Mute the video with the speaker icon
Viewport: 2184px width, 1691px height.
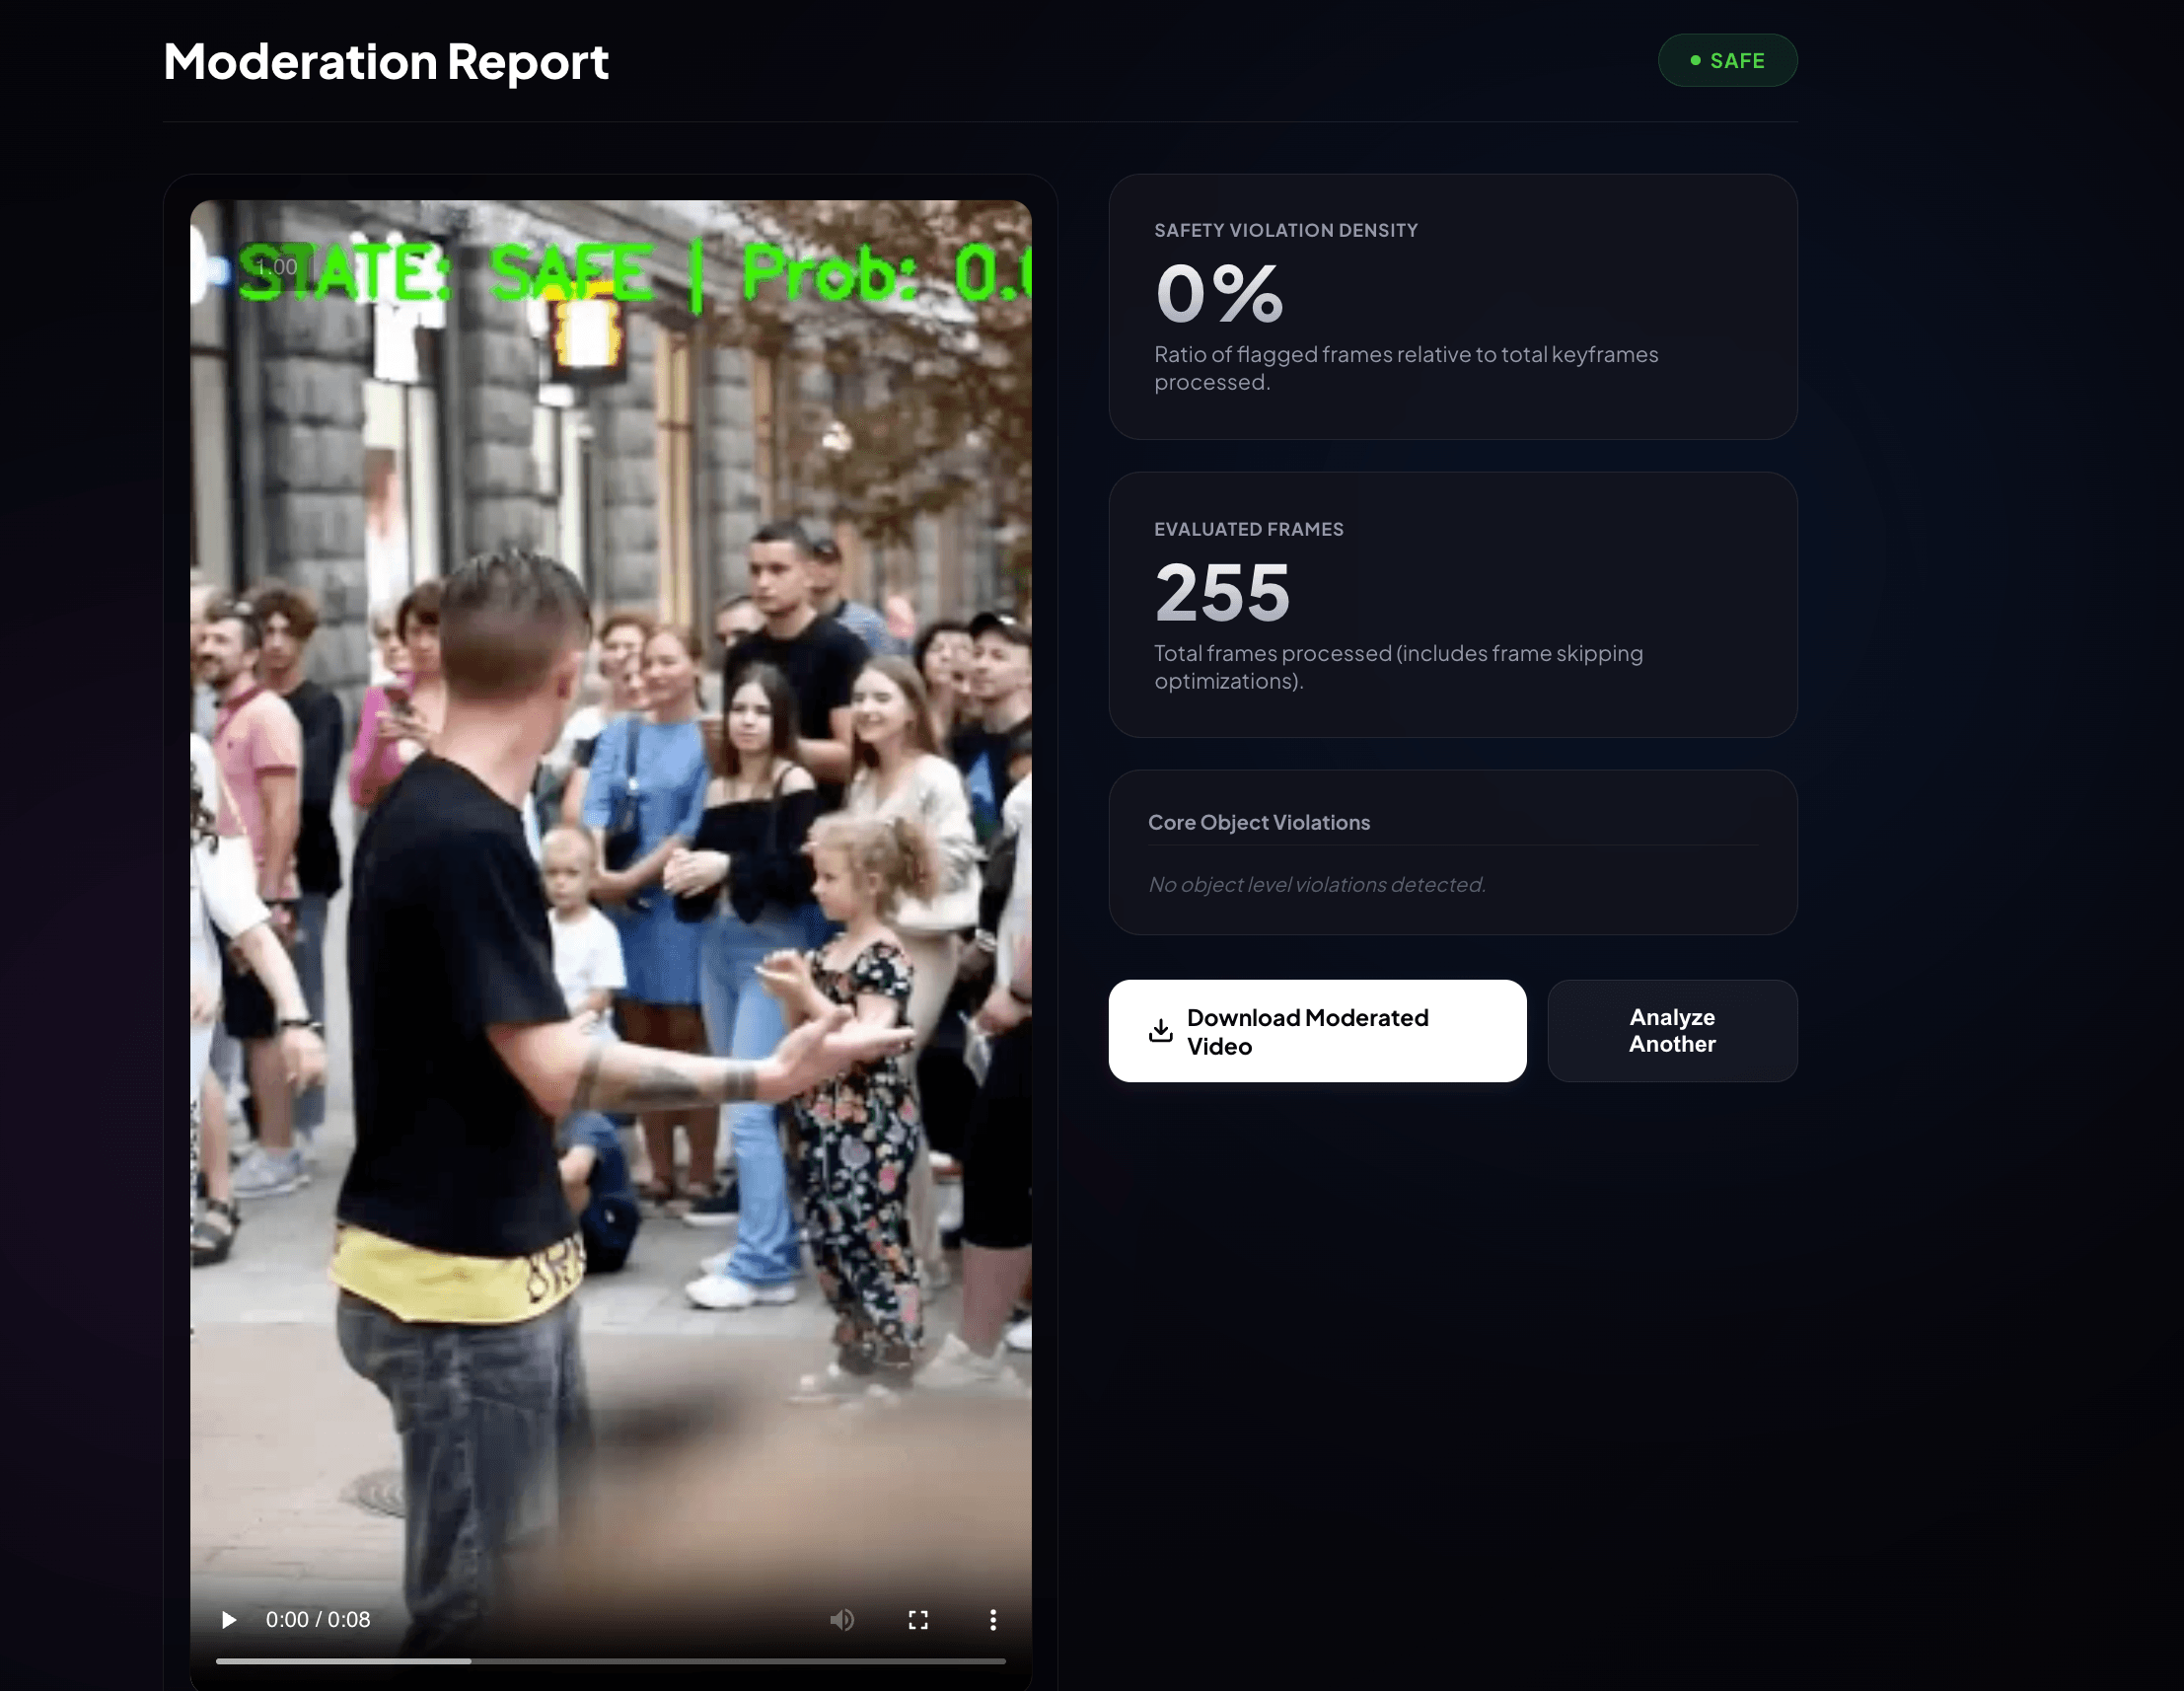pos(842,1619)
